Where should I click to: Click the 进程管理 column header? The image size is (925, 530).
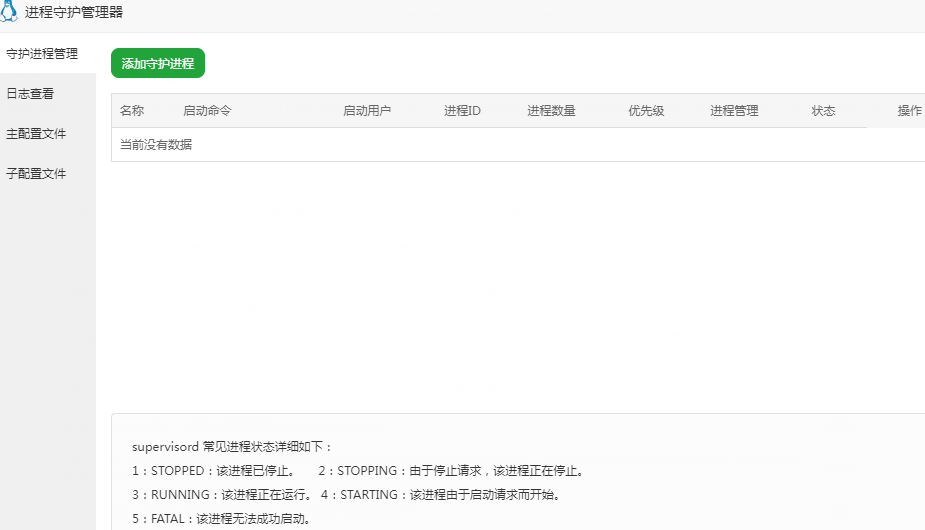pos(734,110)
